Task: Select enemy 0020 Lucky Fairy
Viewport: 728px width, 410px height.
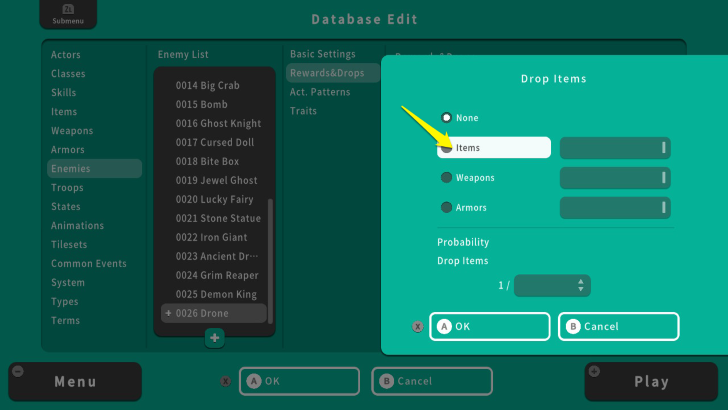Action: point(214,199)
